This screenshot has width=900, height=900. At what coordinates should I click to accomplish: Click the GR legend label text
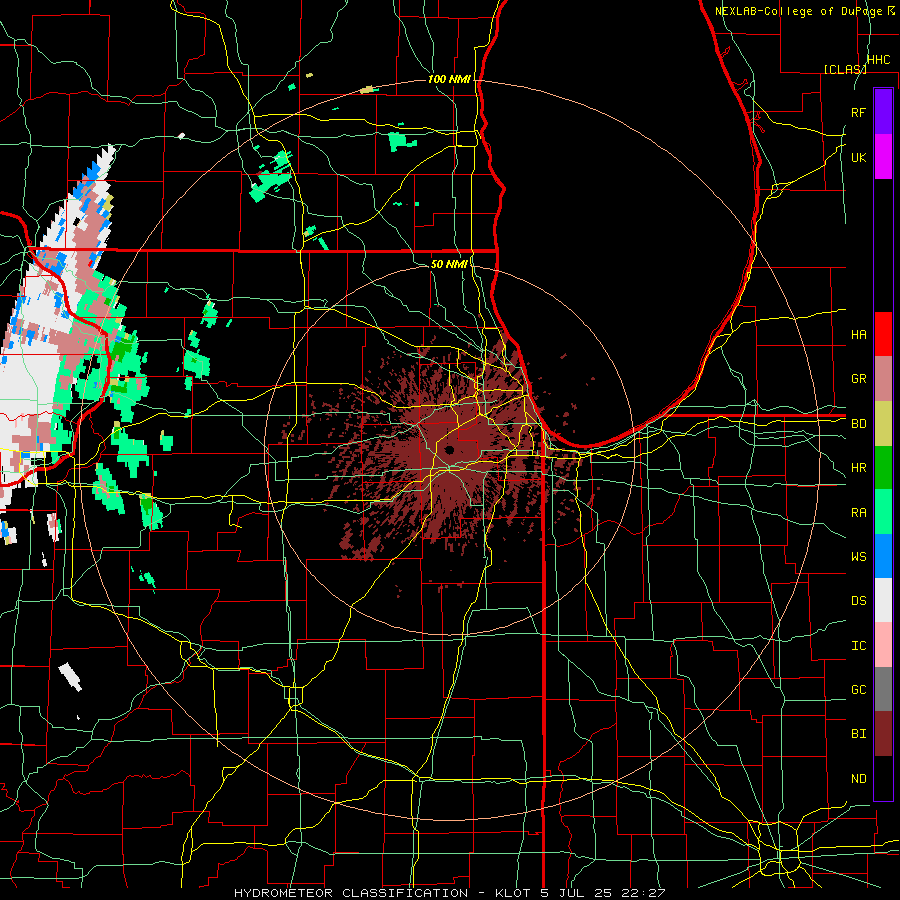click(859, 379)
